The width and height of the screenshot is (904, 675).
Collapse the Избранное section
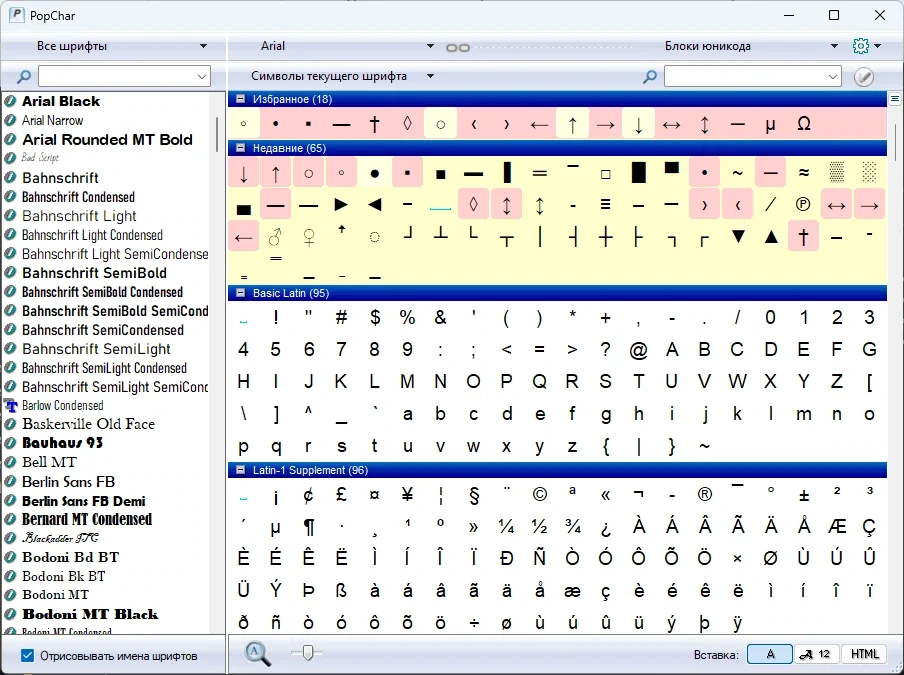coord(241,99)
